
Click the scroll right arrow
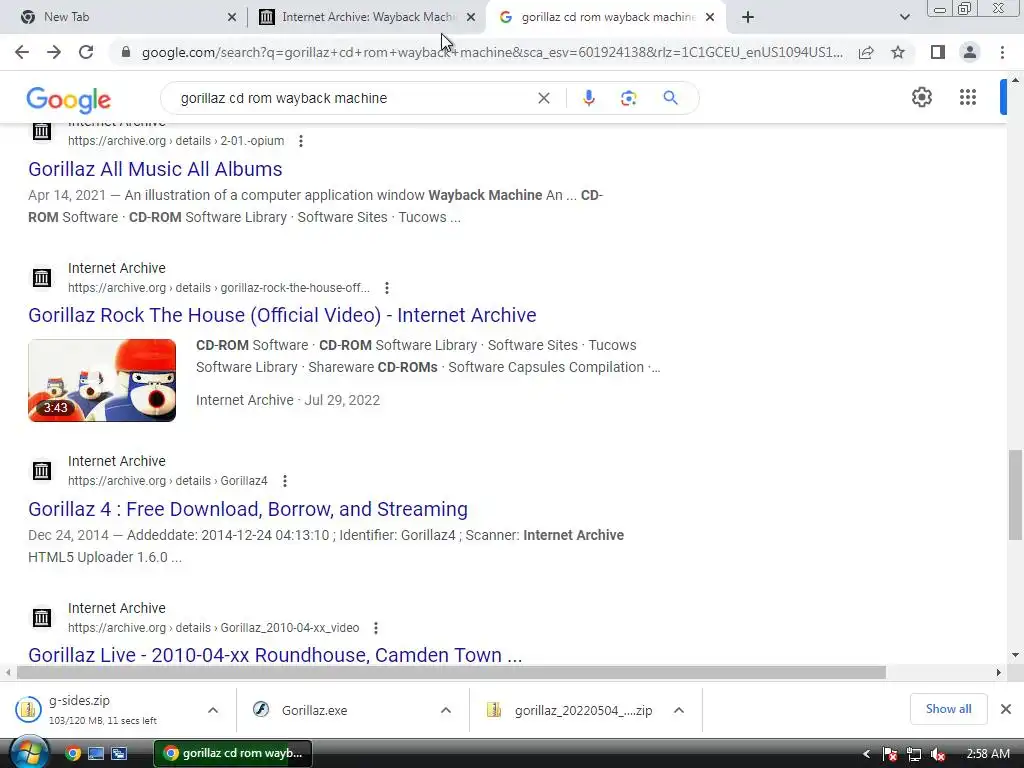(998, 672)
